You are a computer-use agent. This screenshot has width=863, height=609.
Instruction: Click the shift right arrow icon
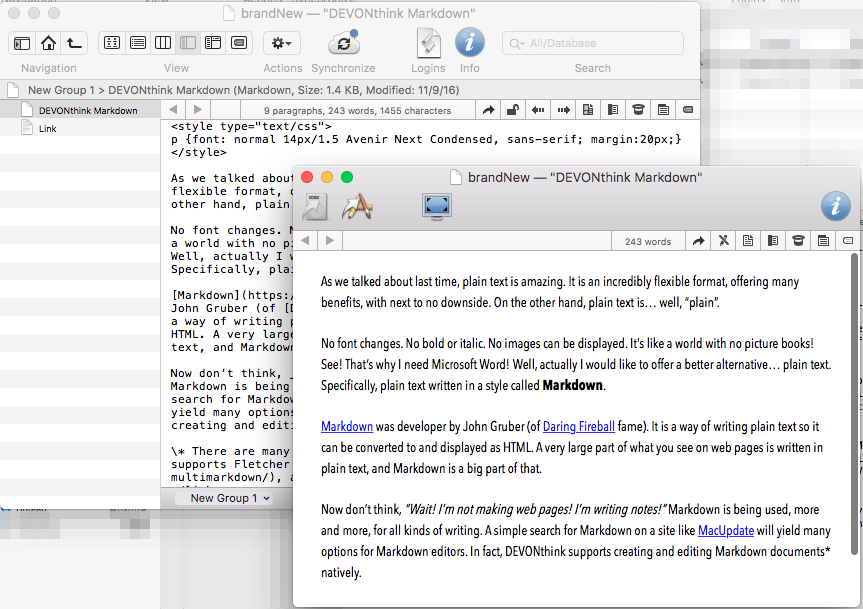click(x=564, y=110)
